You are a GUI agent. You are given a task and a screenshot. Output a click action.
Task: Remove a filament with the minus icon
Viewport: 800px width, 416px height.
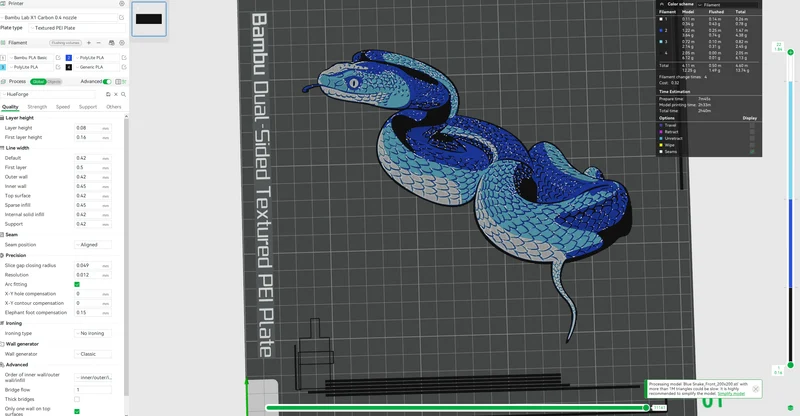click(98, 43)
